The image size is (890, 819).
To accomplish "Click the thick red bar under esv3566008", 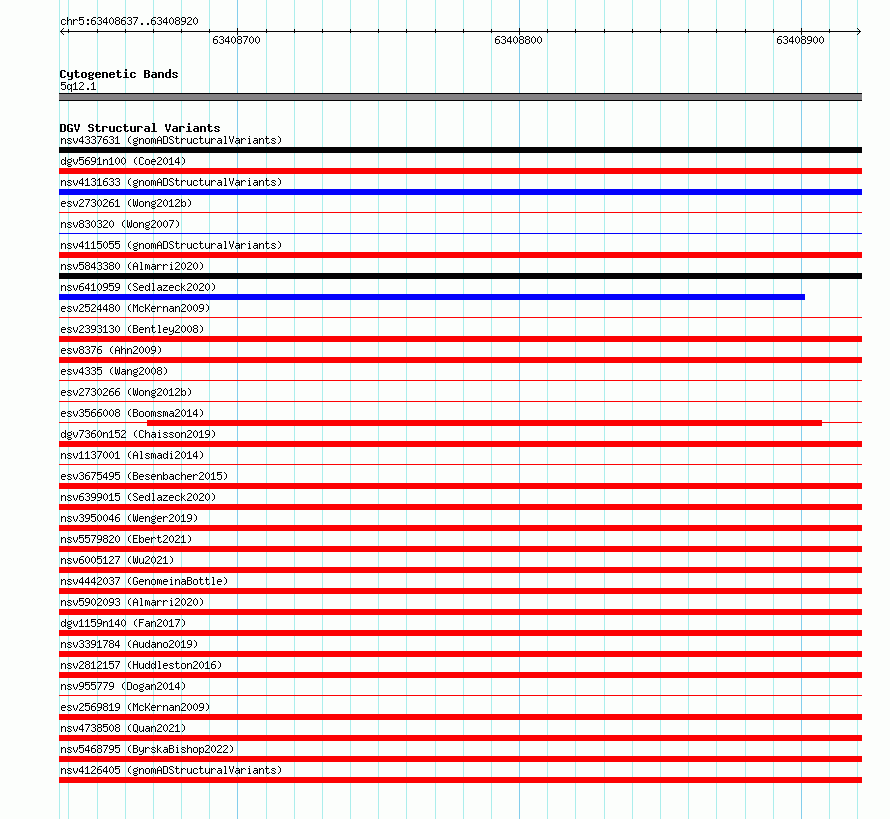I will point(484,423).
